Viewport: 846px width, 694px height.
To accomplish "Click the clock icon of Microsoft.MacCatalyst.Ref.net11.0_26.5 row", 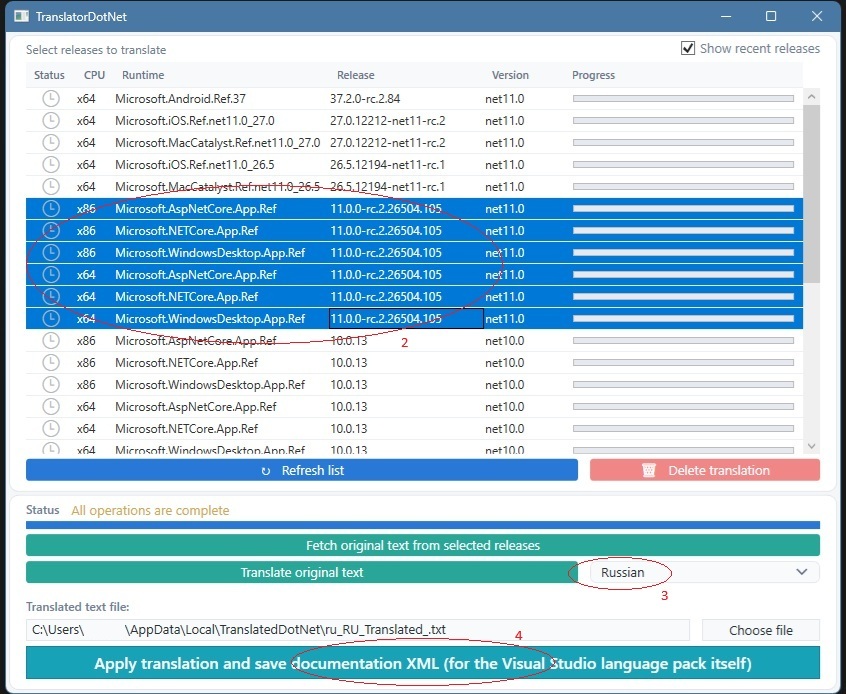I will pos(51,187).
